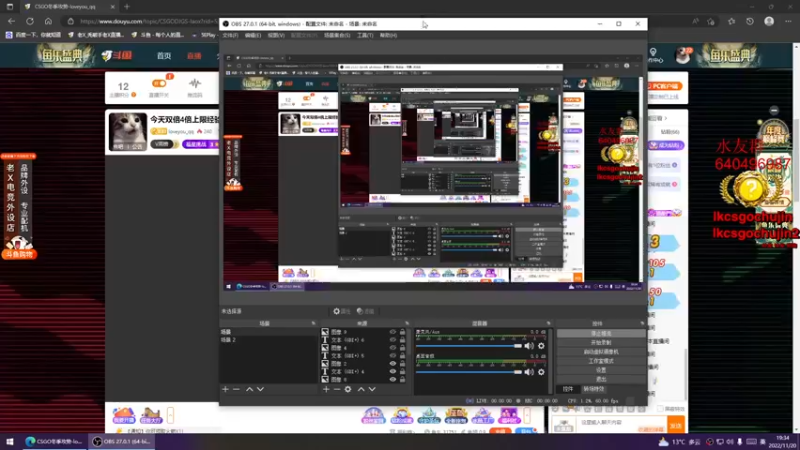Select 场景 in Scenes list
800x450 pixels.
(x=268, y=332)
